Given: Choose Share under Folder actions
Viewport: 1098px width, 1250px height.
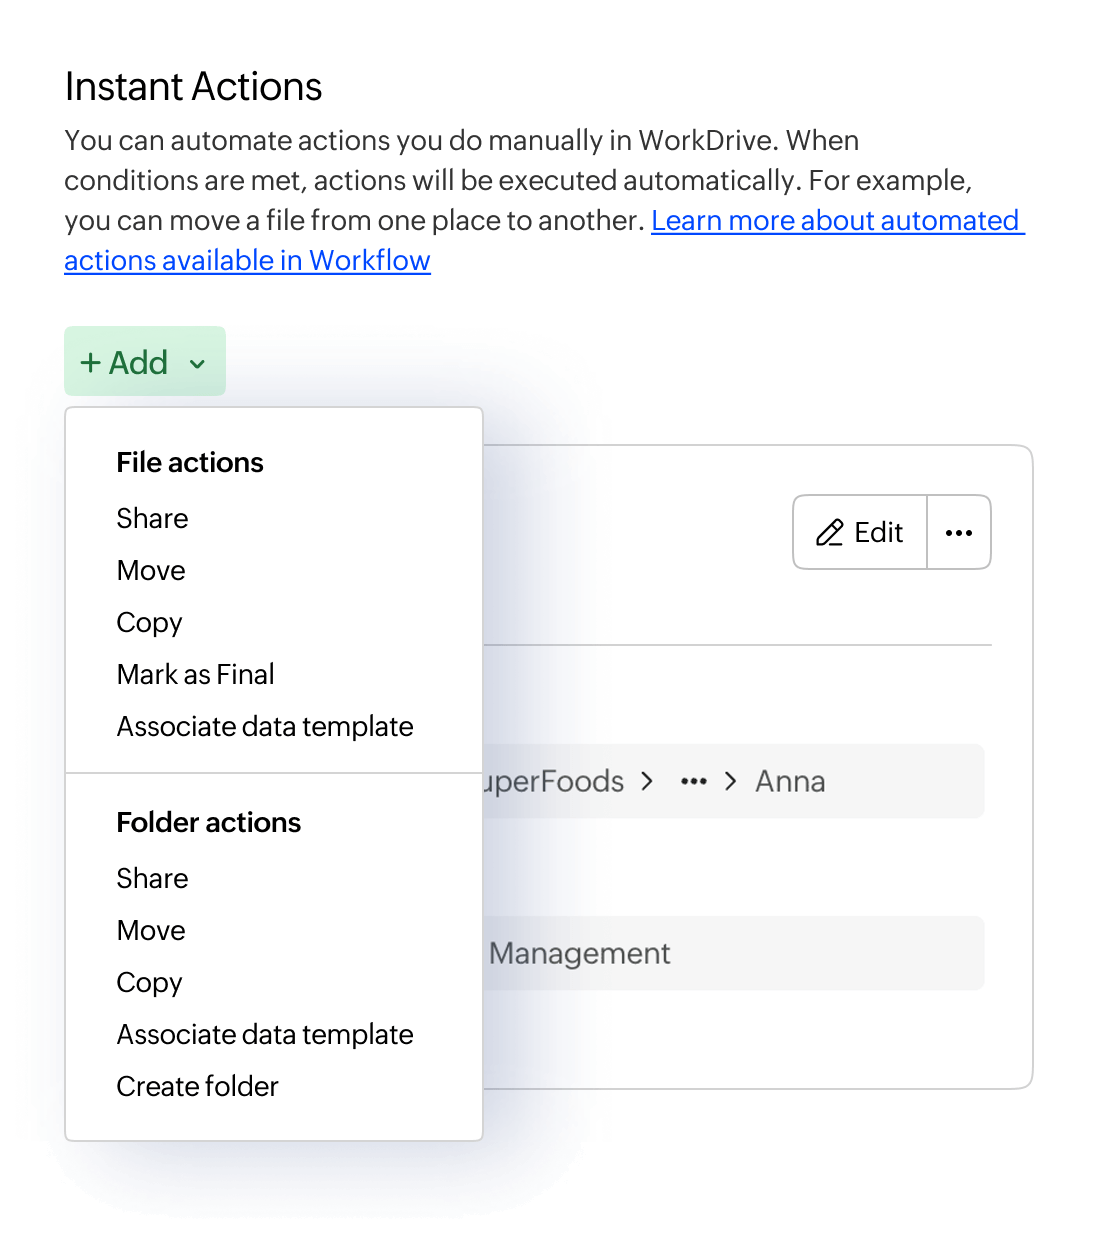Looking at the screenshot, I should click(152, 878).
